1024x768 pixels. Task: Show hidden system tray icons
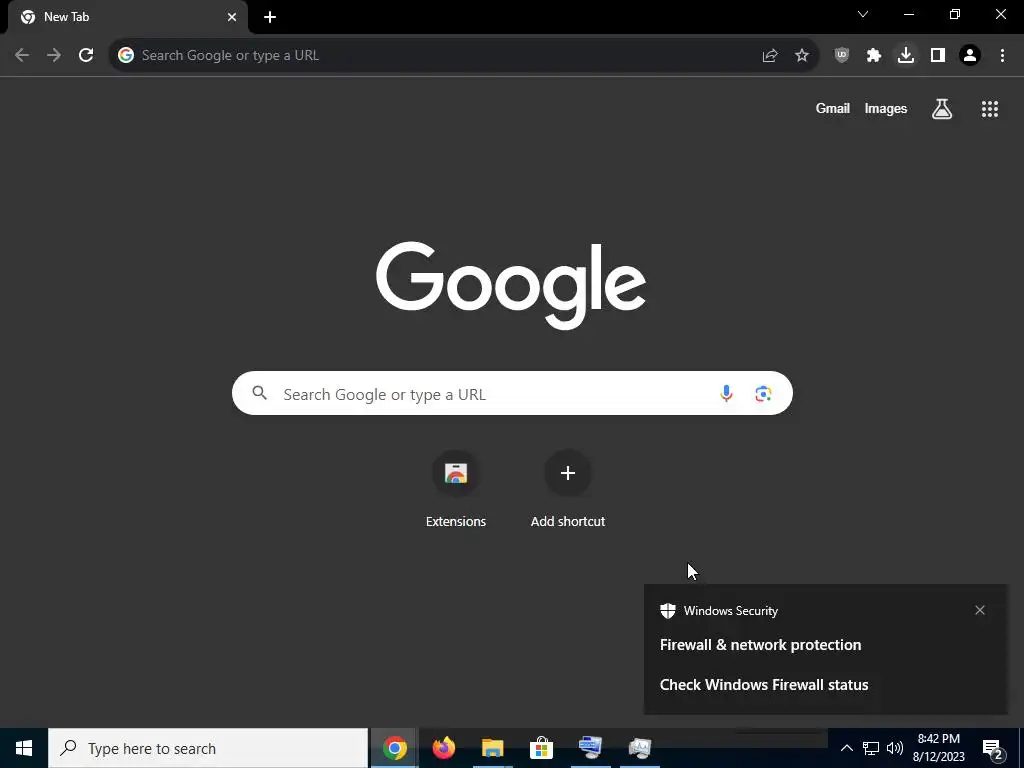[846, 748]
